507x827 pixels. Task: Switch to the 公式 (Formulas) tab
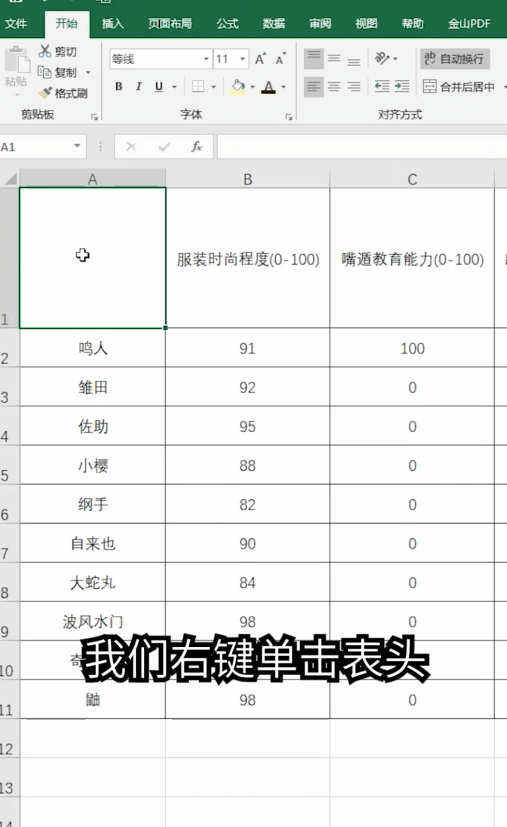227,24
